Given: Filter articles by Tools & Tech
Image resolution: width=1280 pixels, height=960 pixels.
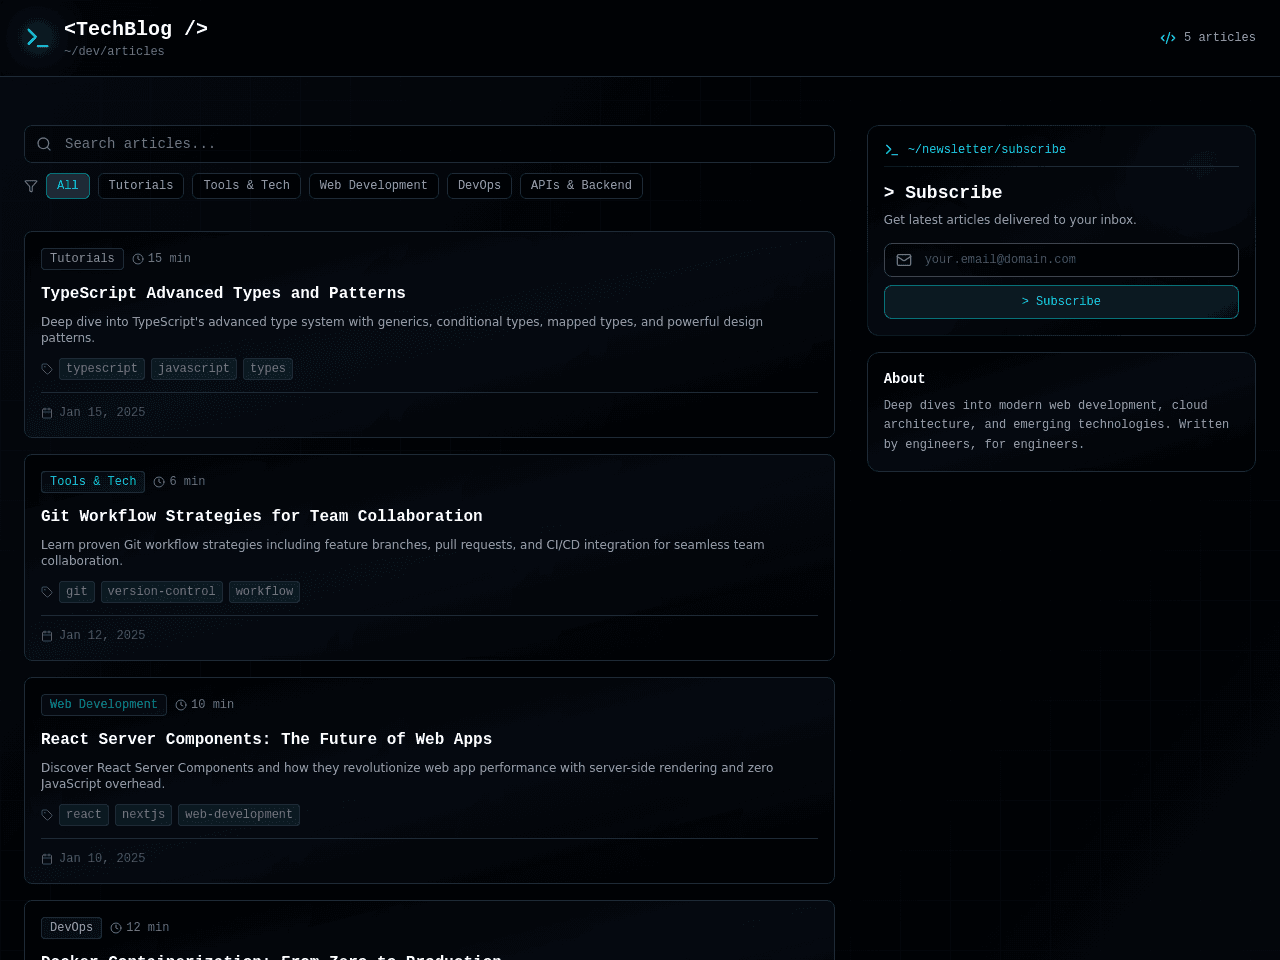Looking at the screenshot, I should click(x=246, y=186).
